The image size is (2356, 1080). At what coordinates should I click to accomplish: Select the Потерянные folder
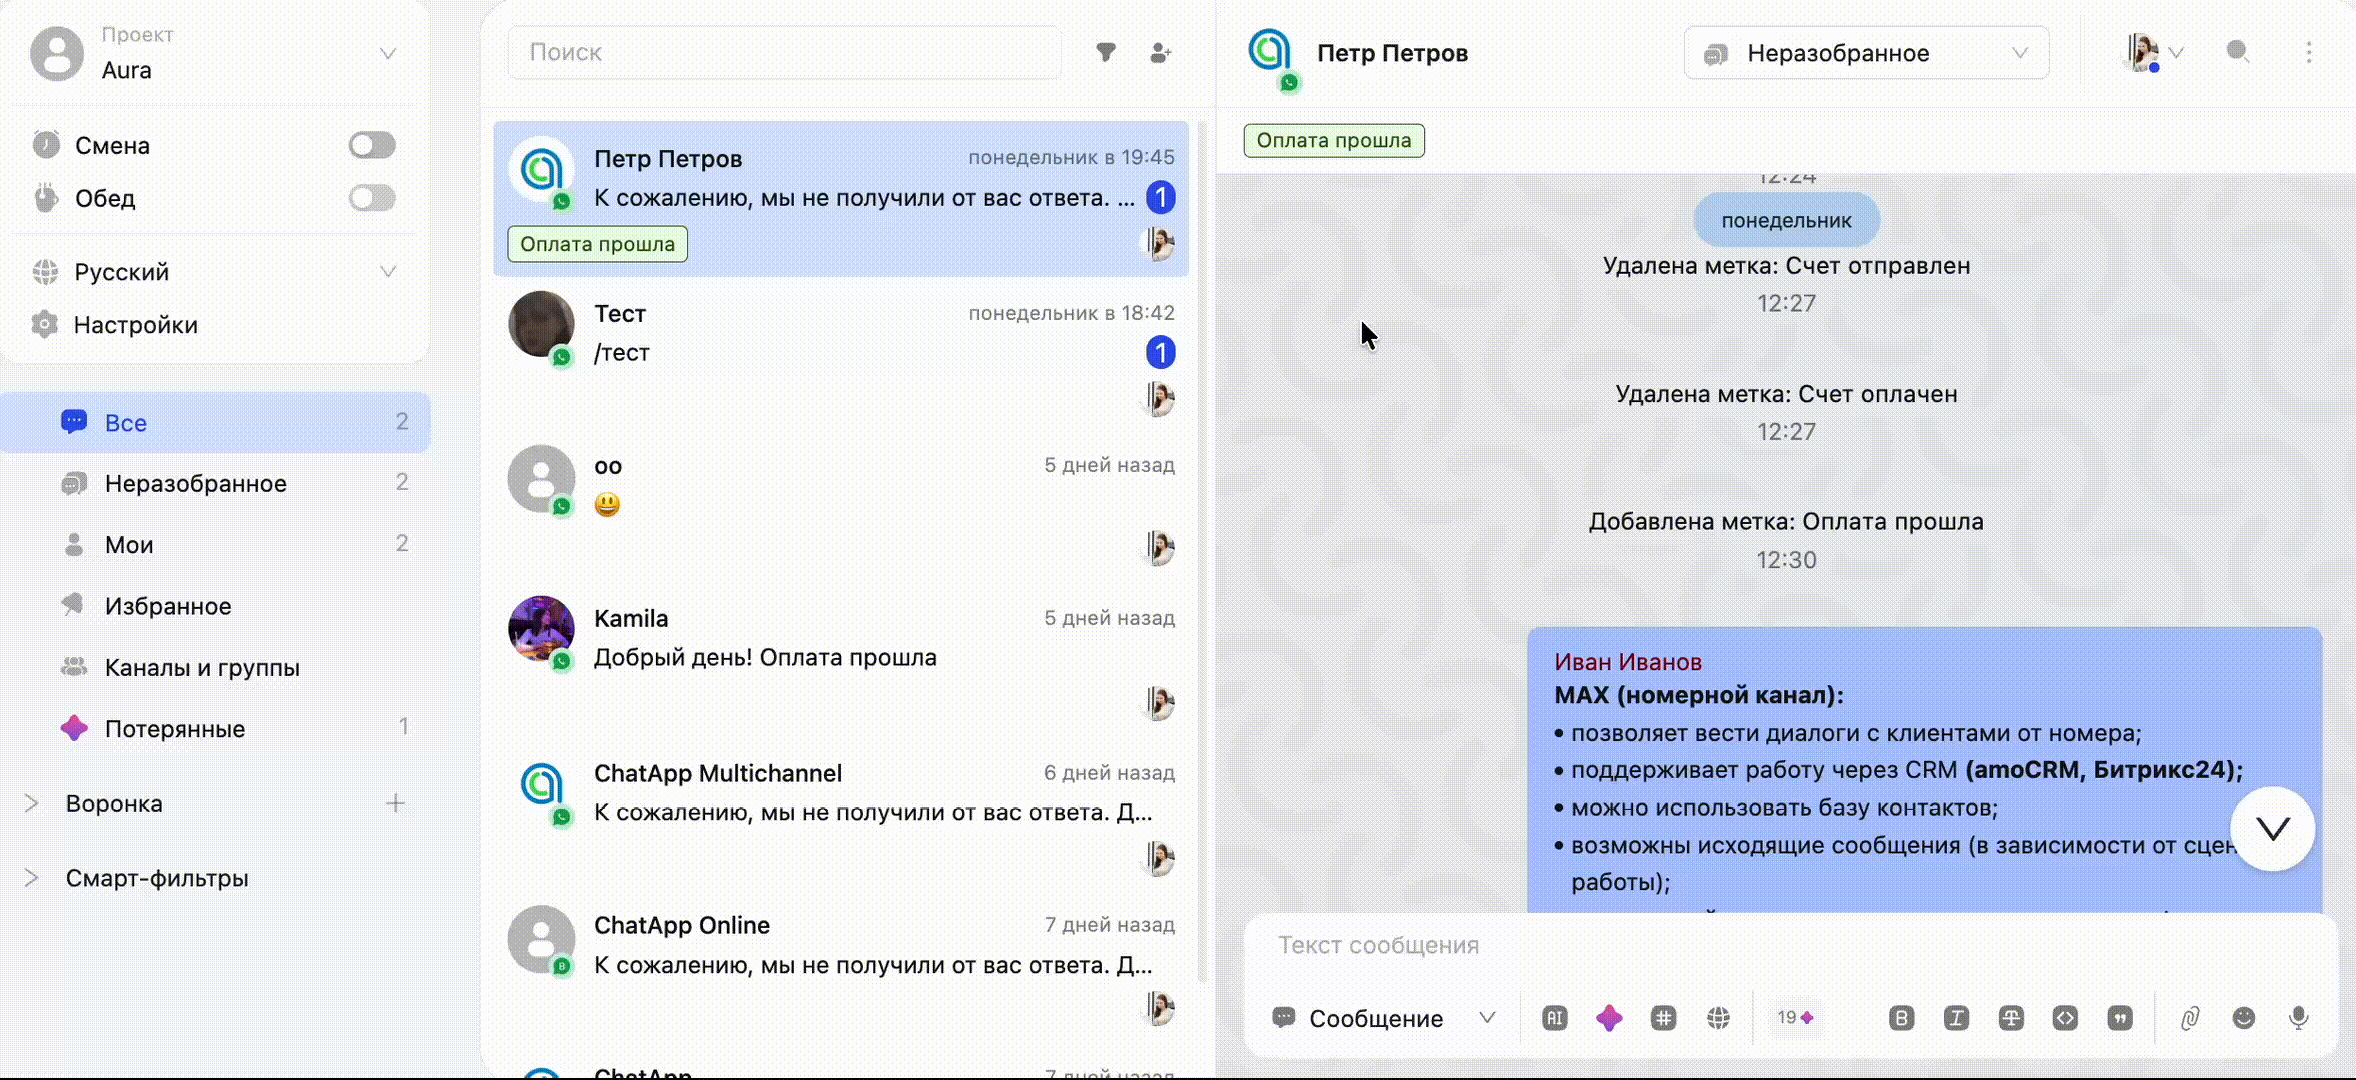175,729
